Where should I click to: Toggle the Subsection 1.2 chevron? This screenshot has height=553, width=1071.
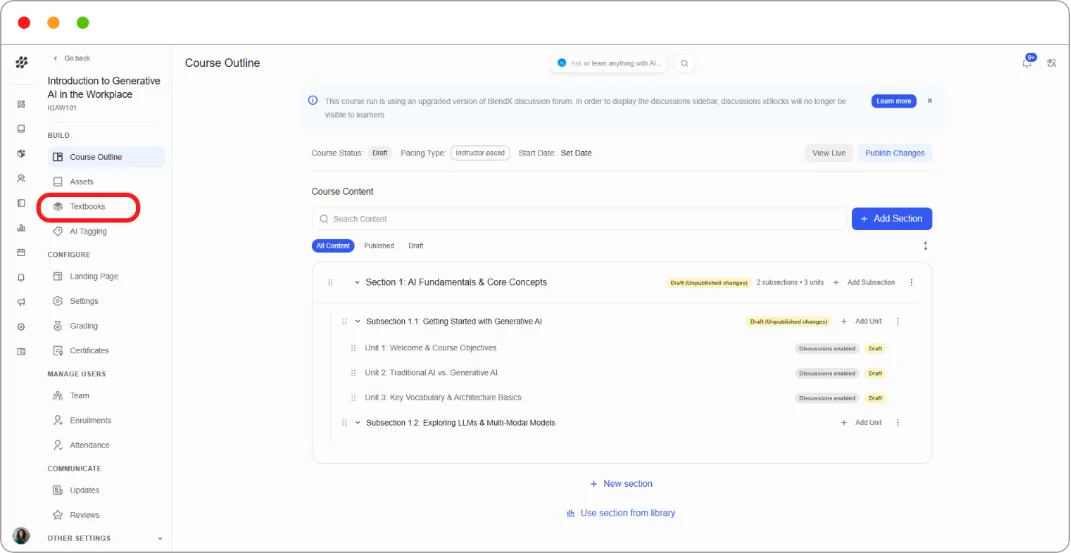[x=357, y=423]
